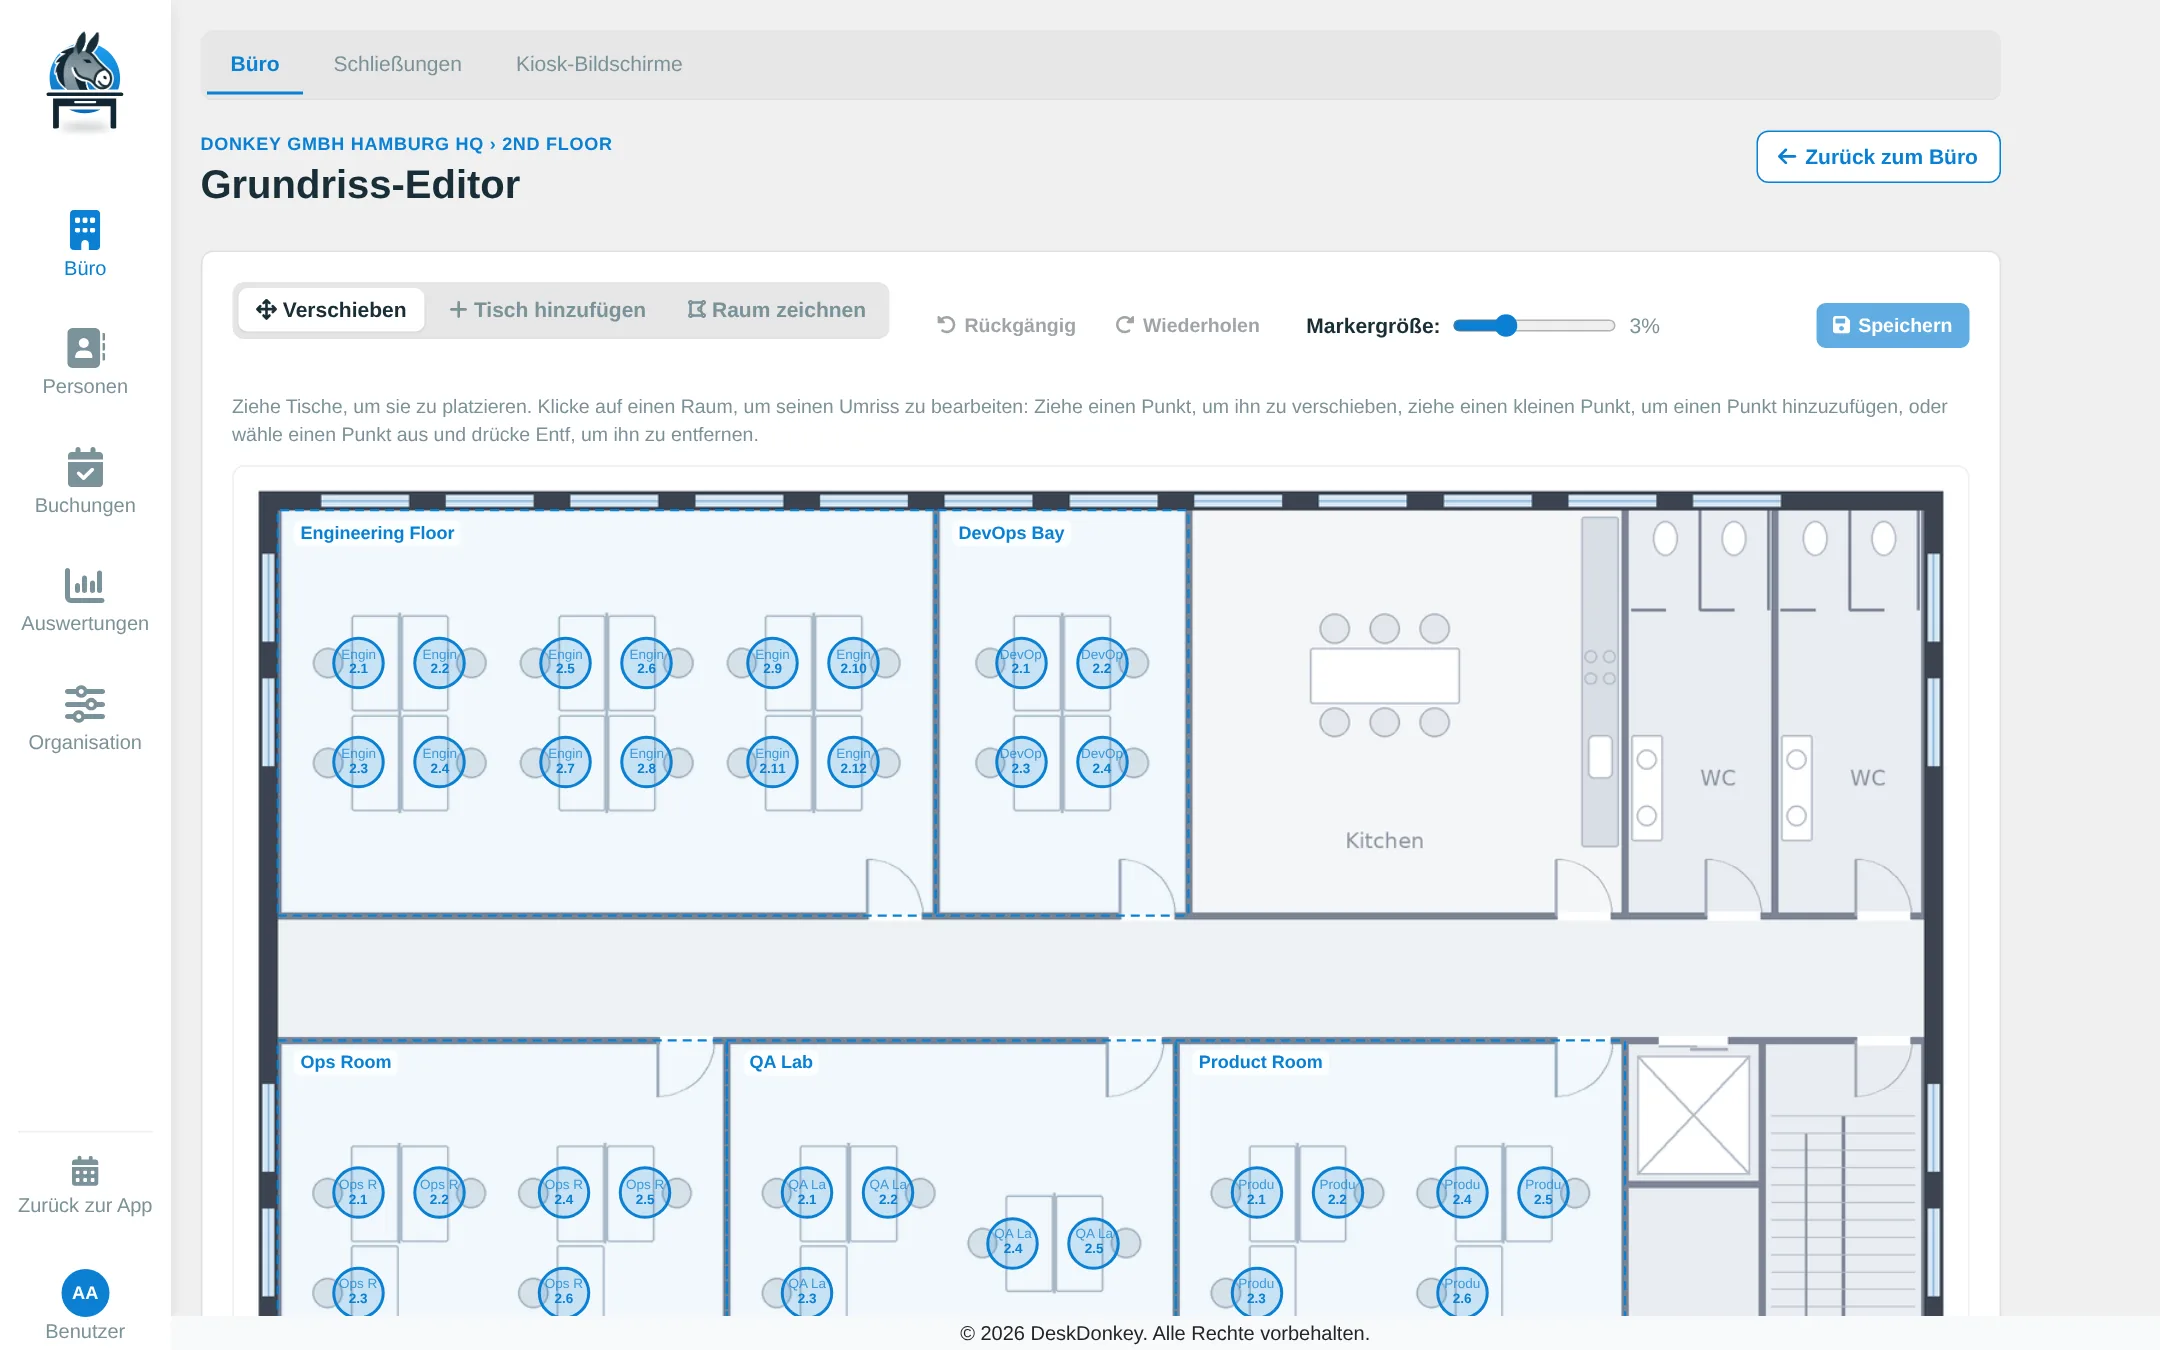Open the Organisation sliders icon
This screenshot has width=2160, height=1350.
(85, 704)
